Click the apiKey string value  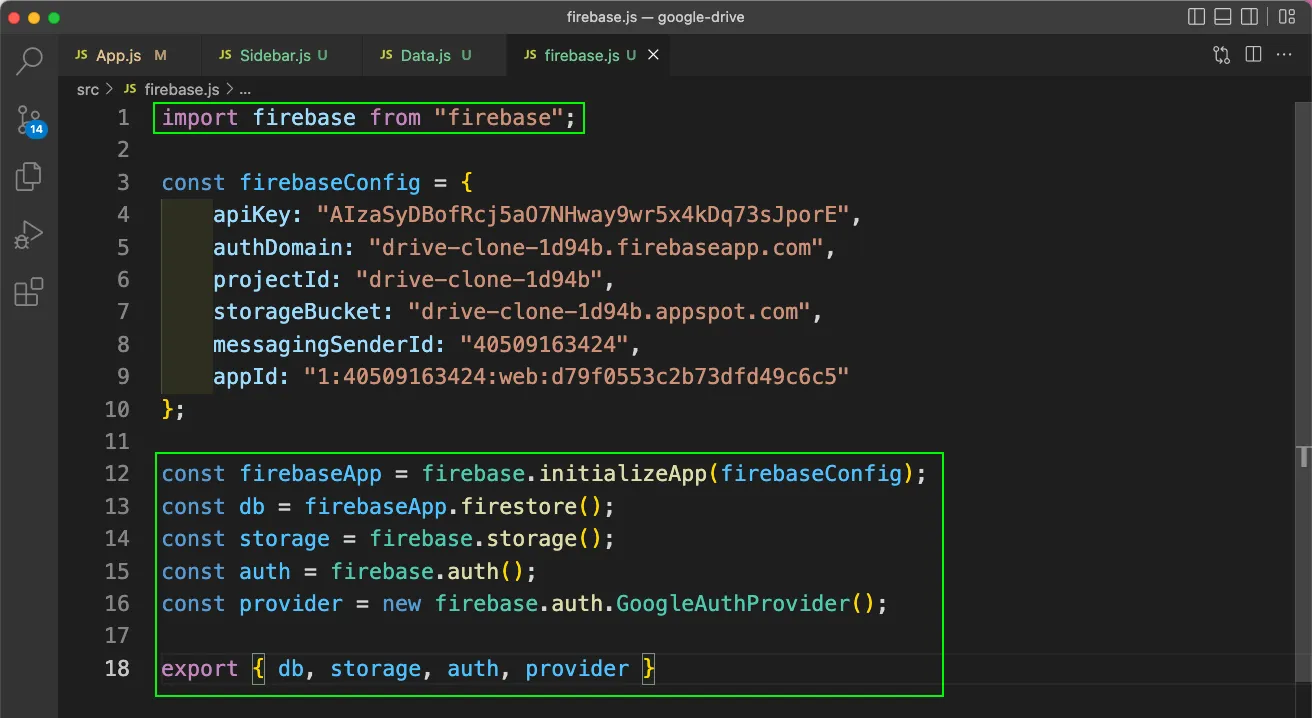[583, 214]
